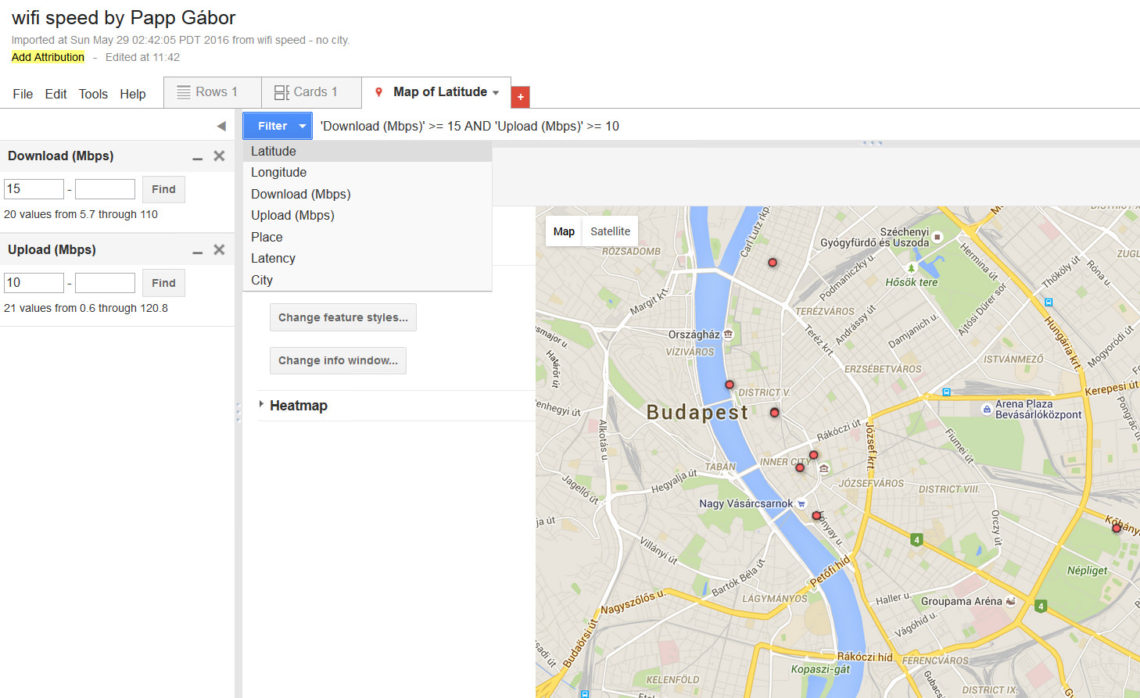Choose Longitude in the filter list

pos(367,172)
